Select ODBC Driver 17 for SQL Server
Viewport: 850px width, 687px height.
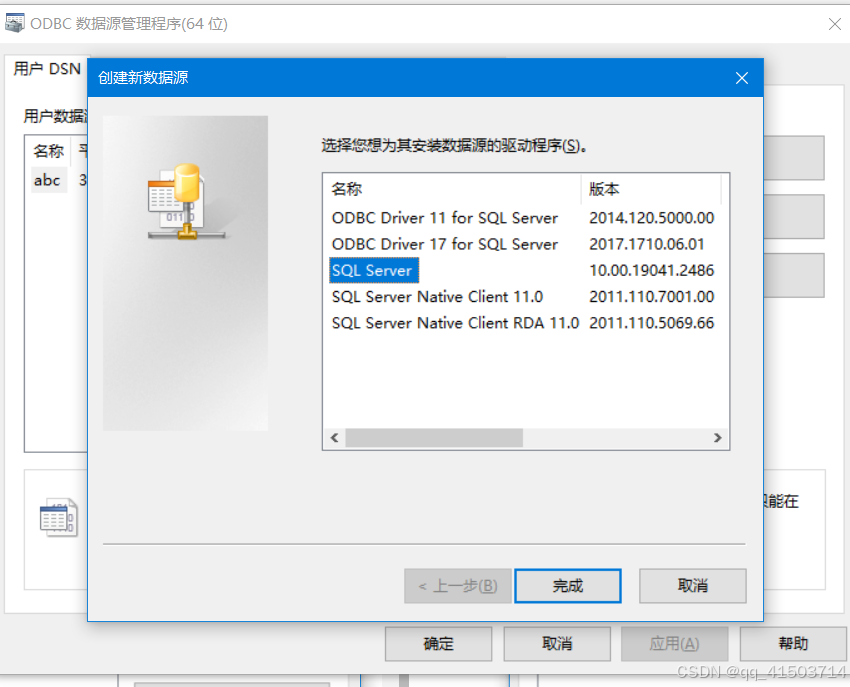point(445,244)
